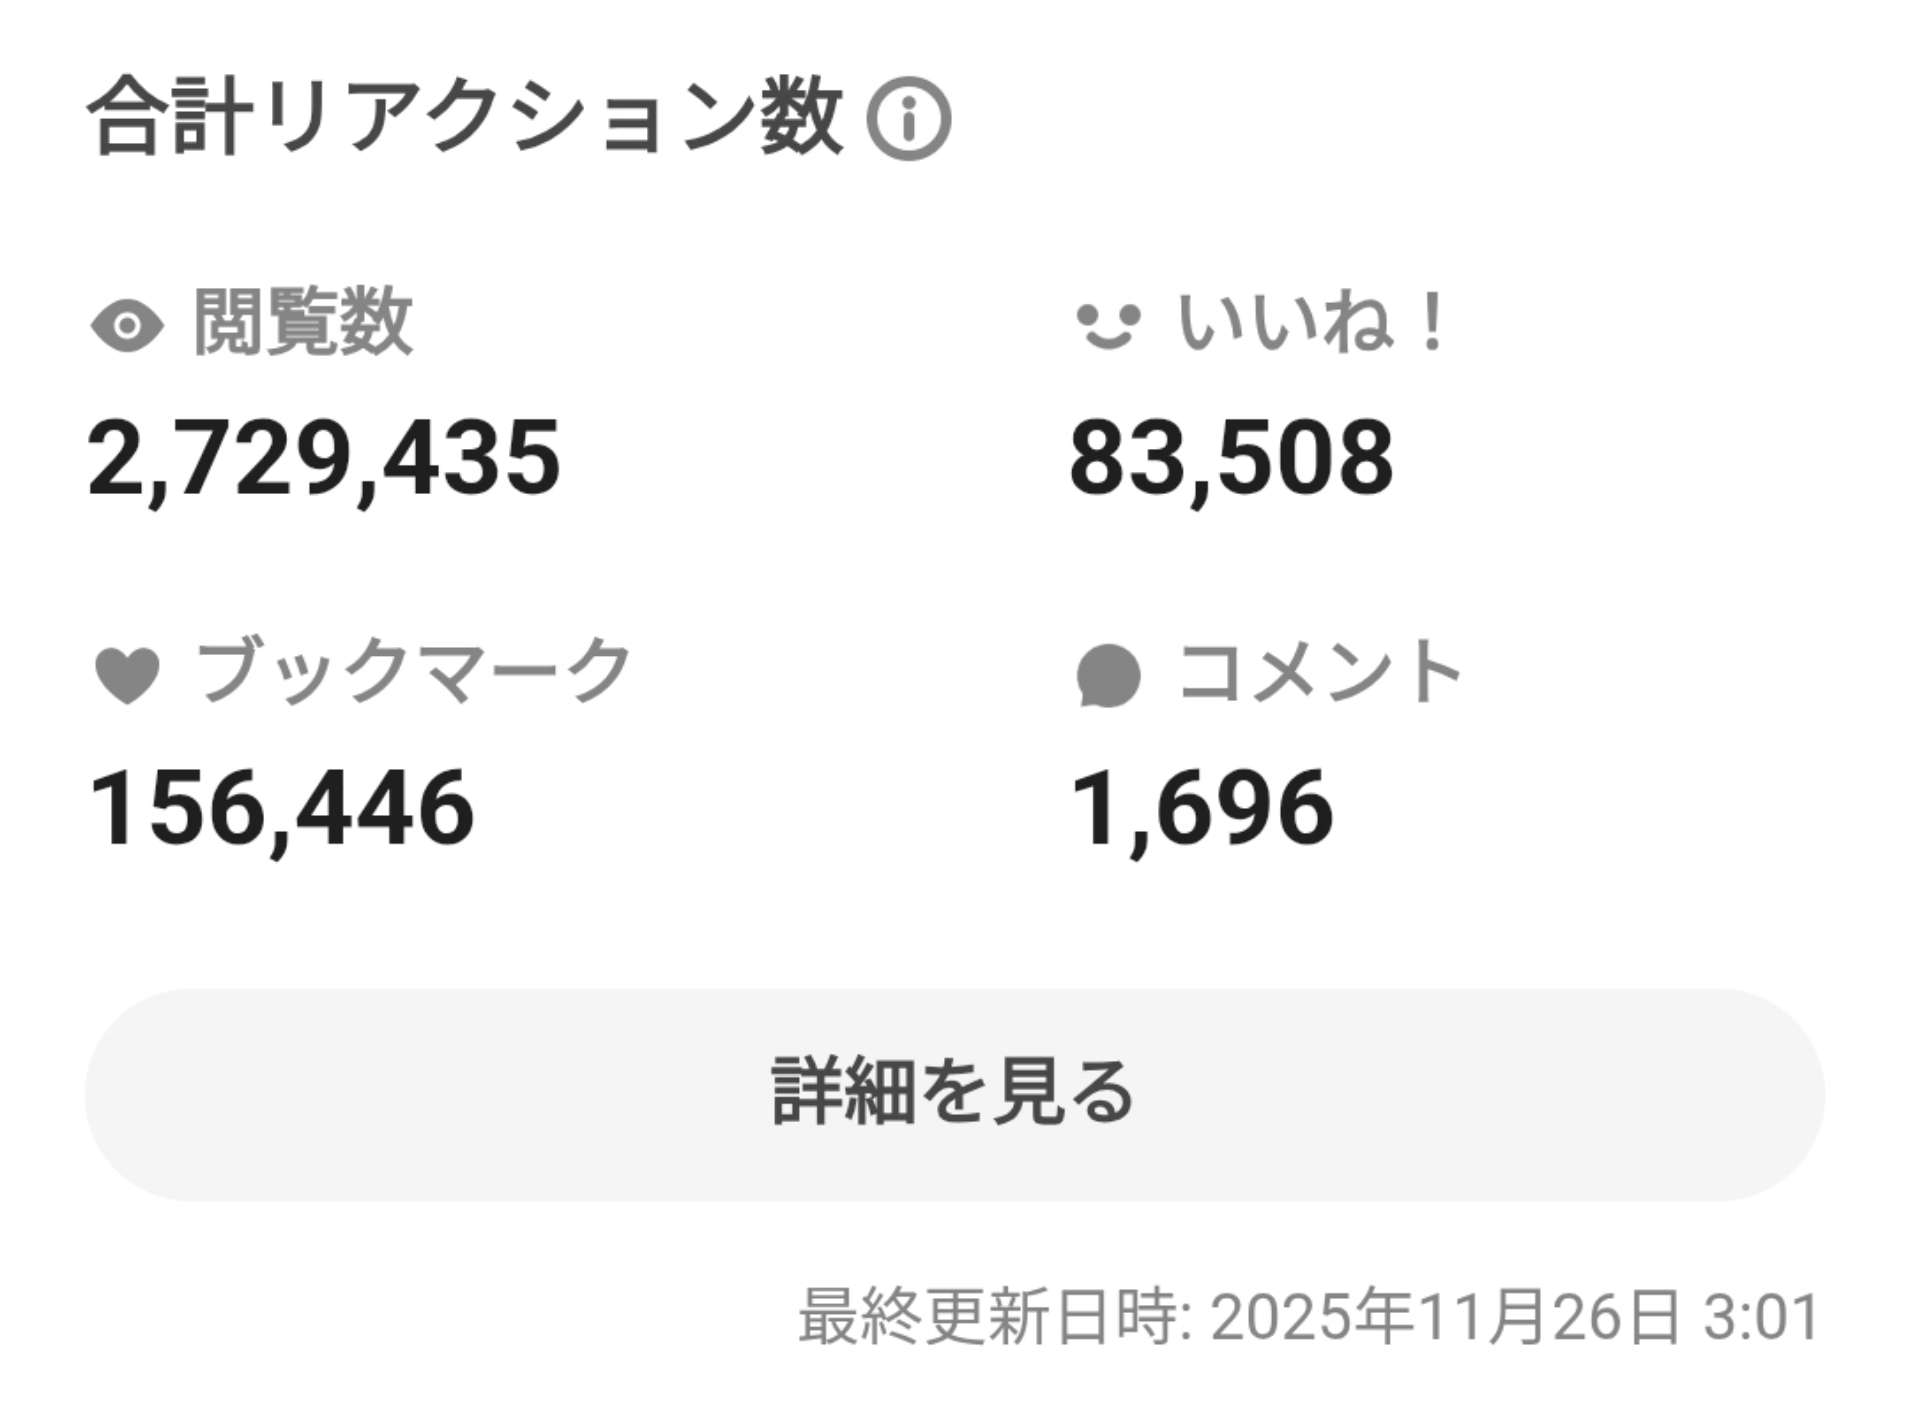Click the bookmark count 156,446
The width and height of the screenshot is (1910, 1424).
(x=281, y=808)
